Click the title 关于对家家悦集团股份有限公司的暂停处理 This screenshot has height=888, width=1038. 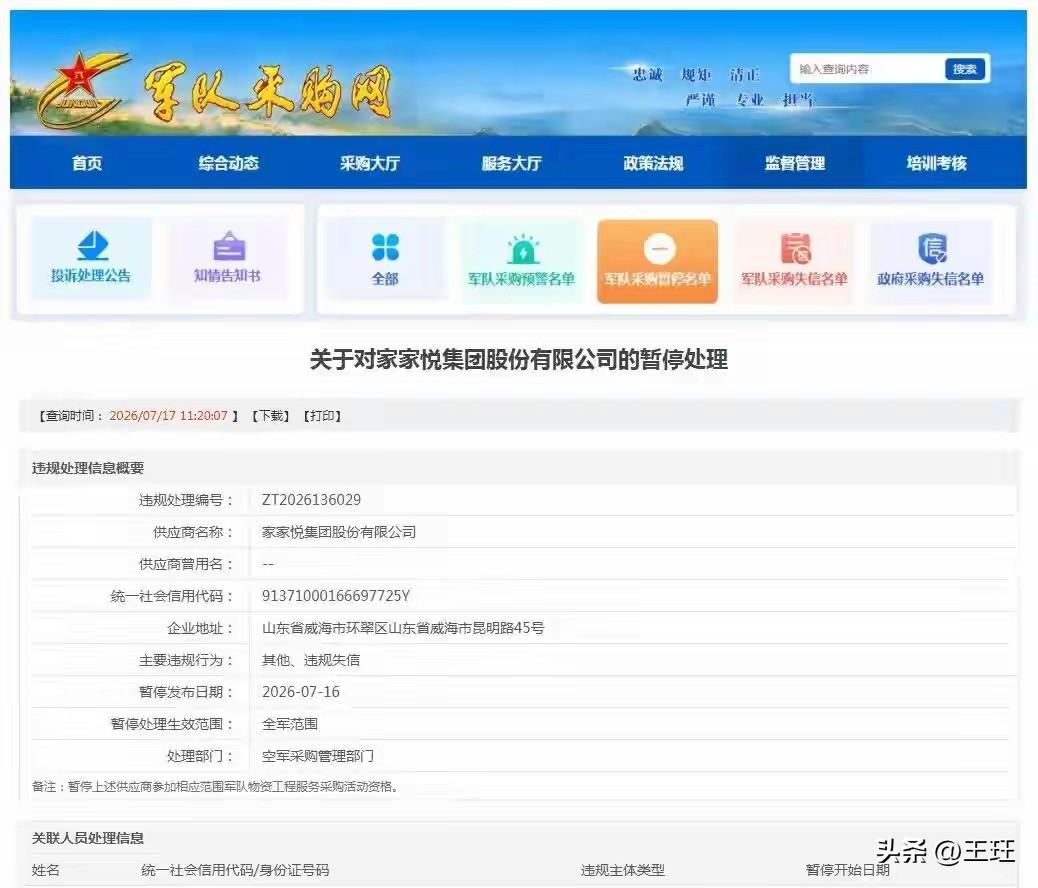[519, 360]
